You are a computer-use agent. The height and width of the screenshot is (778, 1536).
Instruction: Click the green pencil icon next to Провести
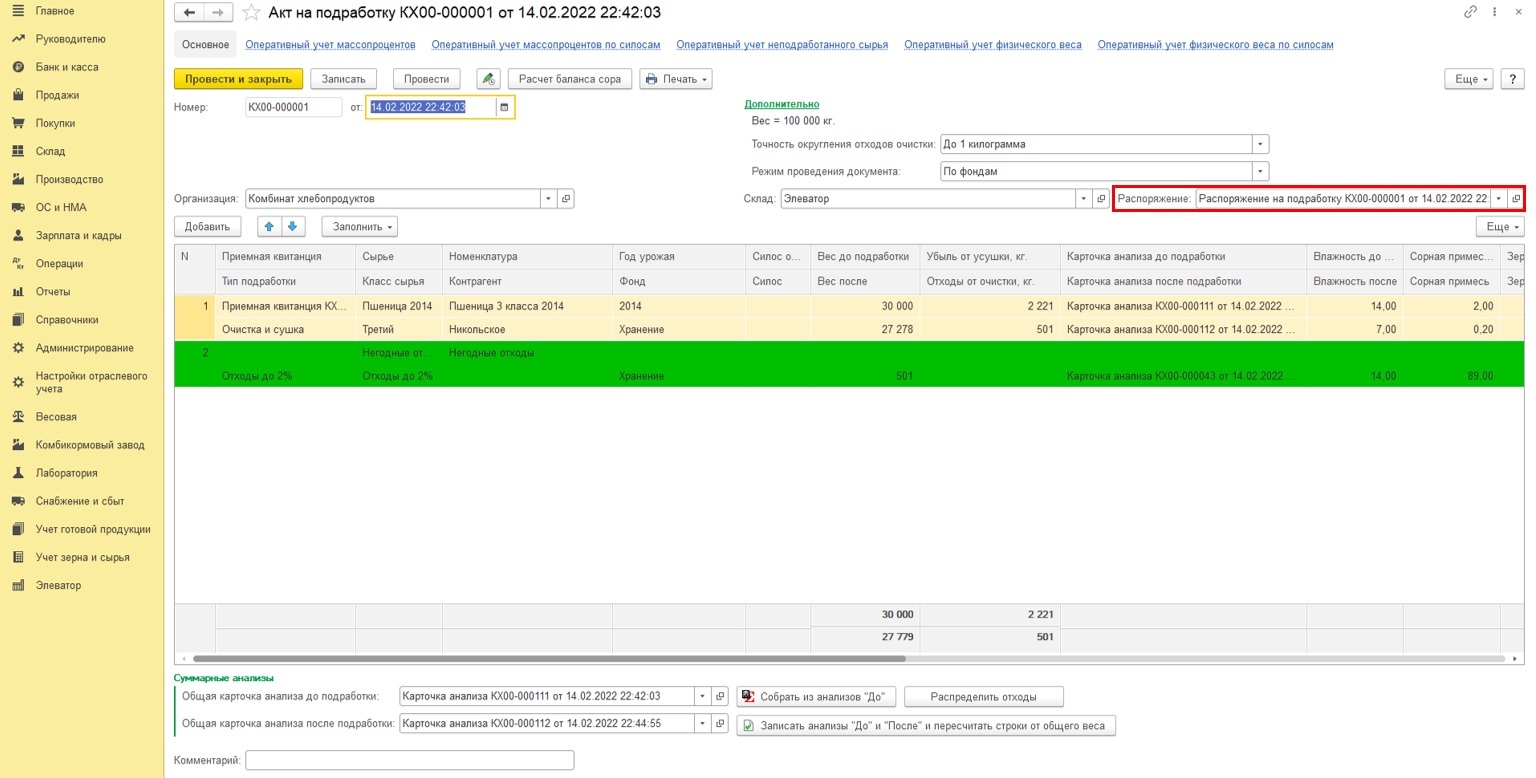click(488, 79)
